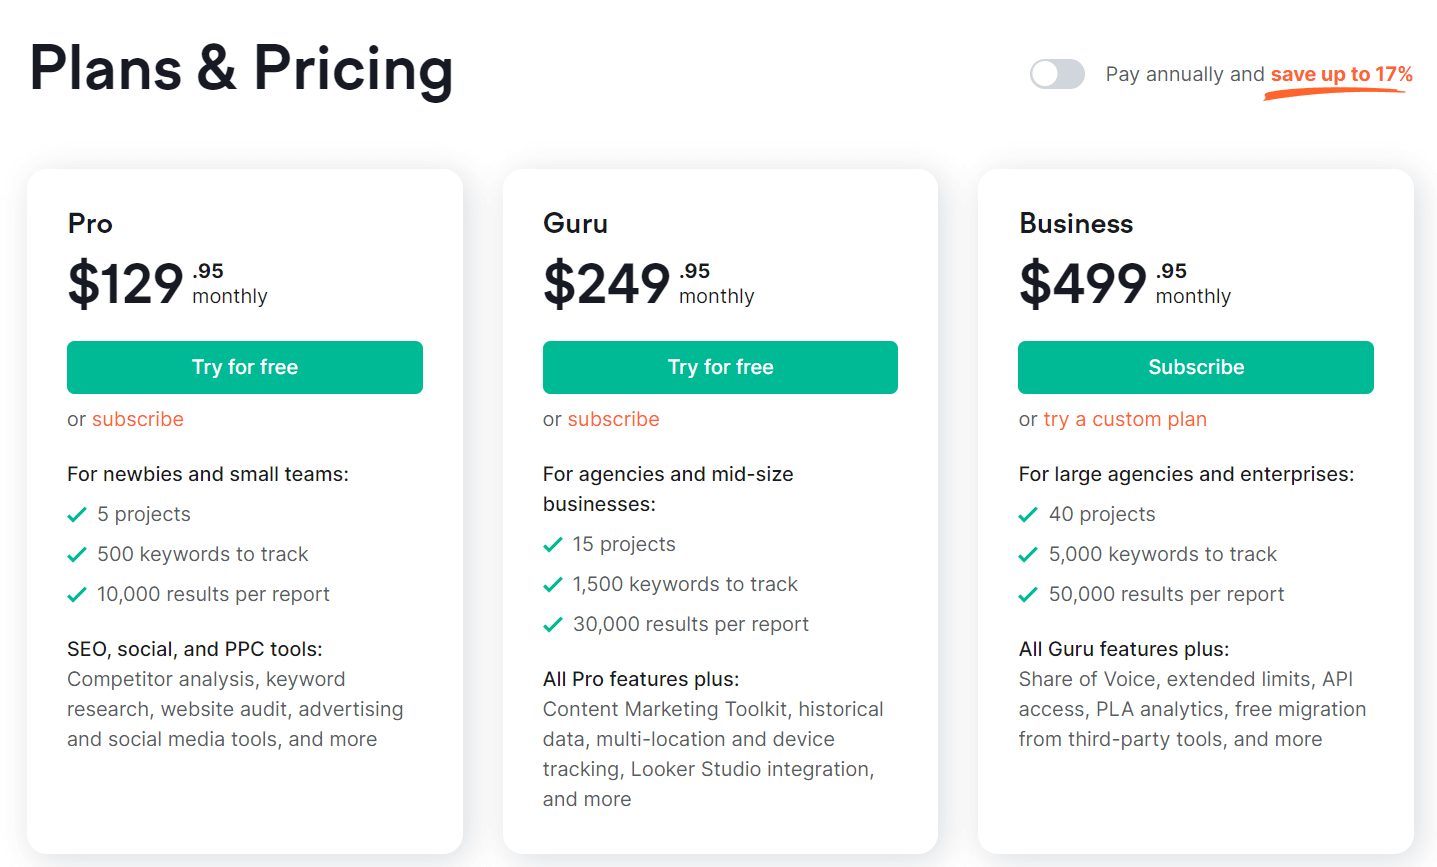Open the subscribe link under the Guru plan
1437x867 pixels.
613,419
